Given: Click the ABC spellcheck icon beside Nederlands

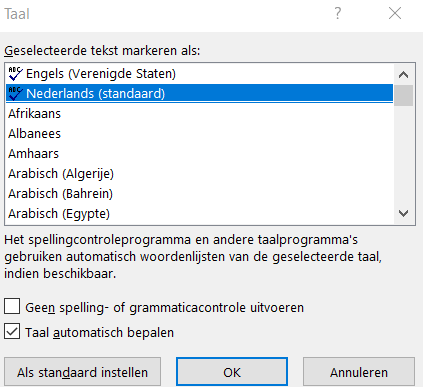Looking at the screenshot, I should 15,94.
